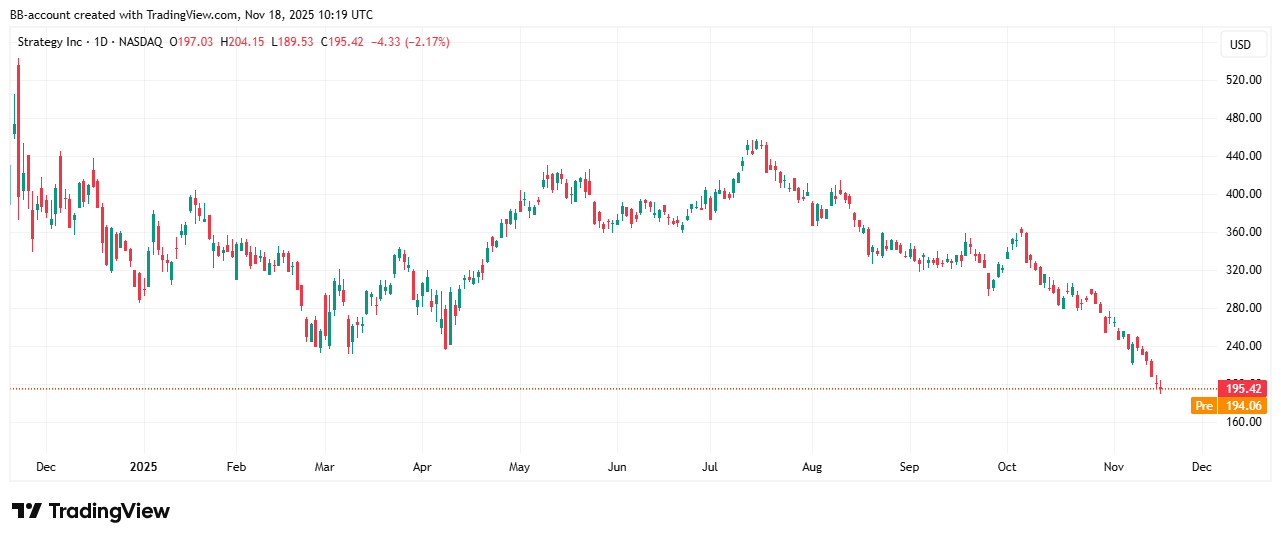Click the TradingView logo icon
Image resolution: width=1281 pixels, height=541 pixels.
[27, 511]
